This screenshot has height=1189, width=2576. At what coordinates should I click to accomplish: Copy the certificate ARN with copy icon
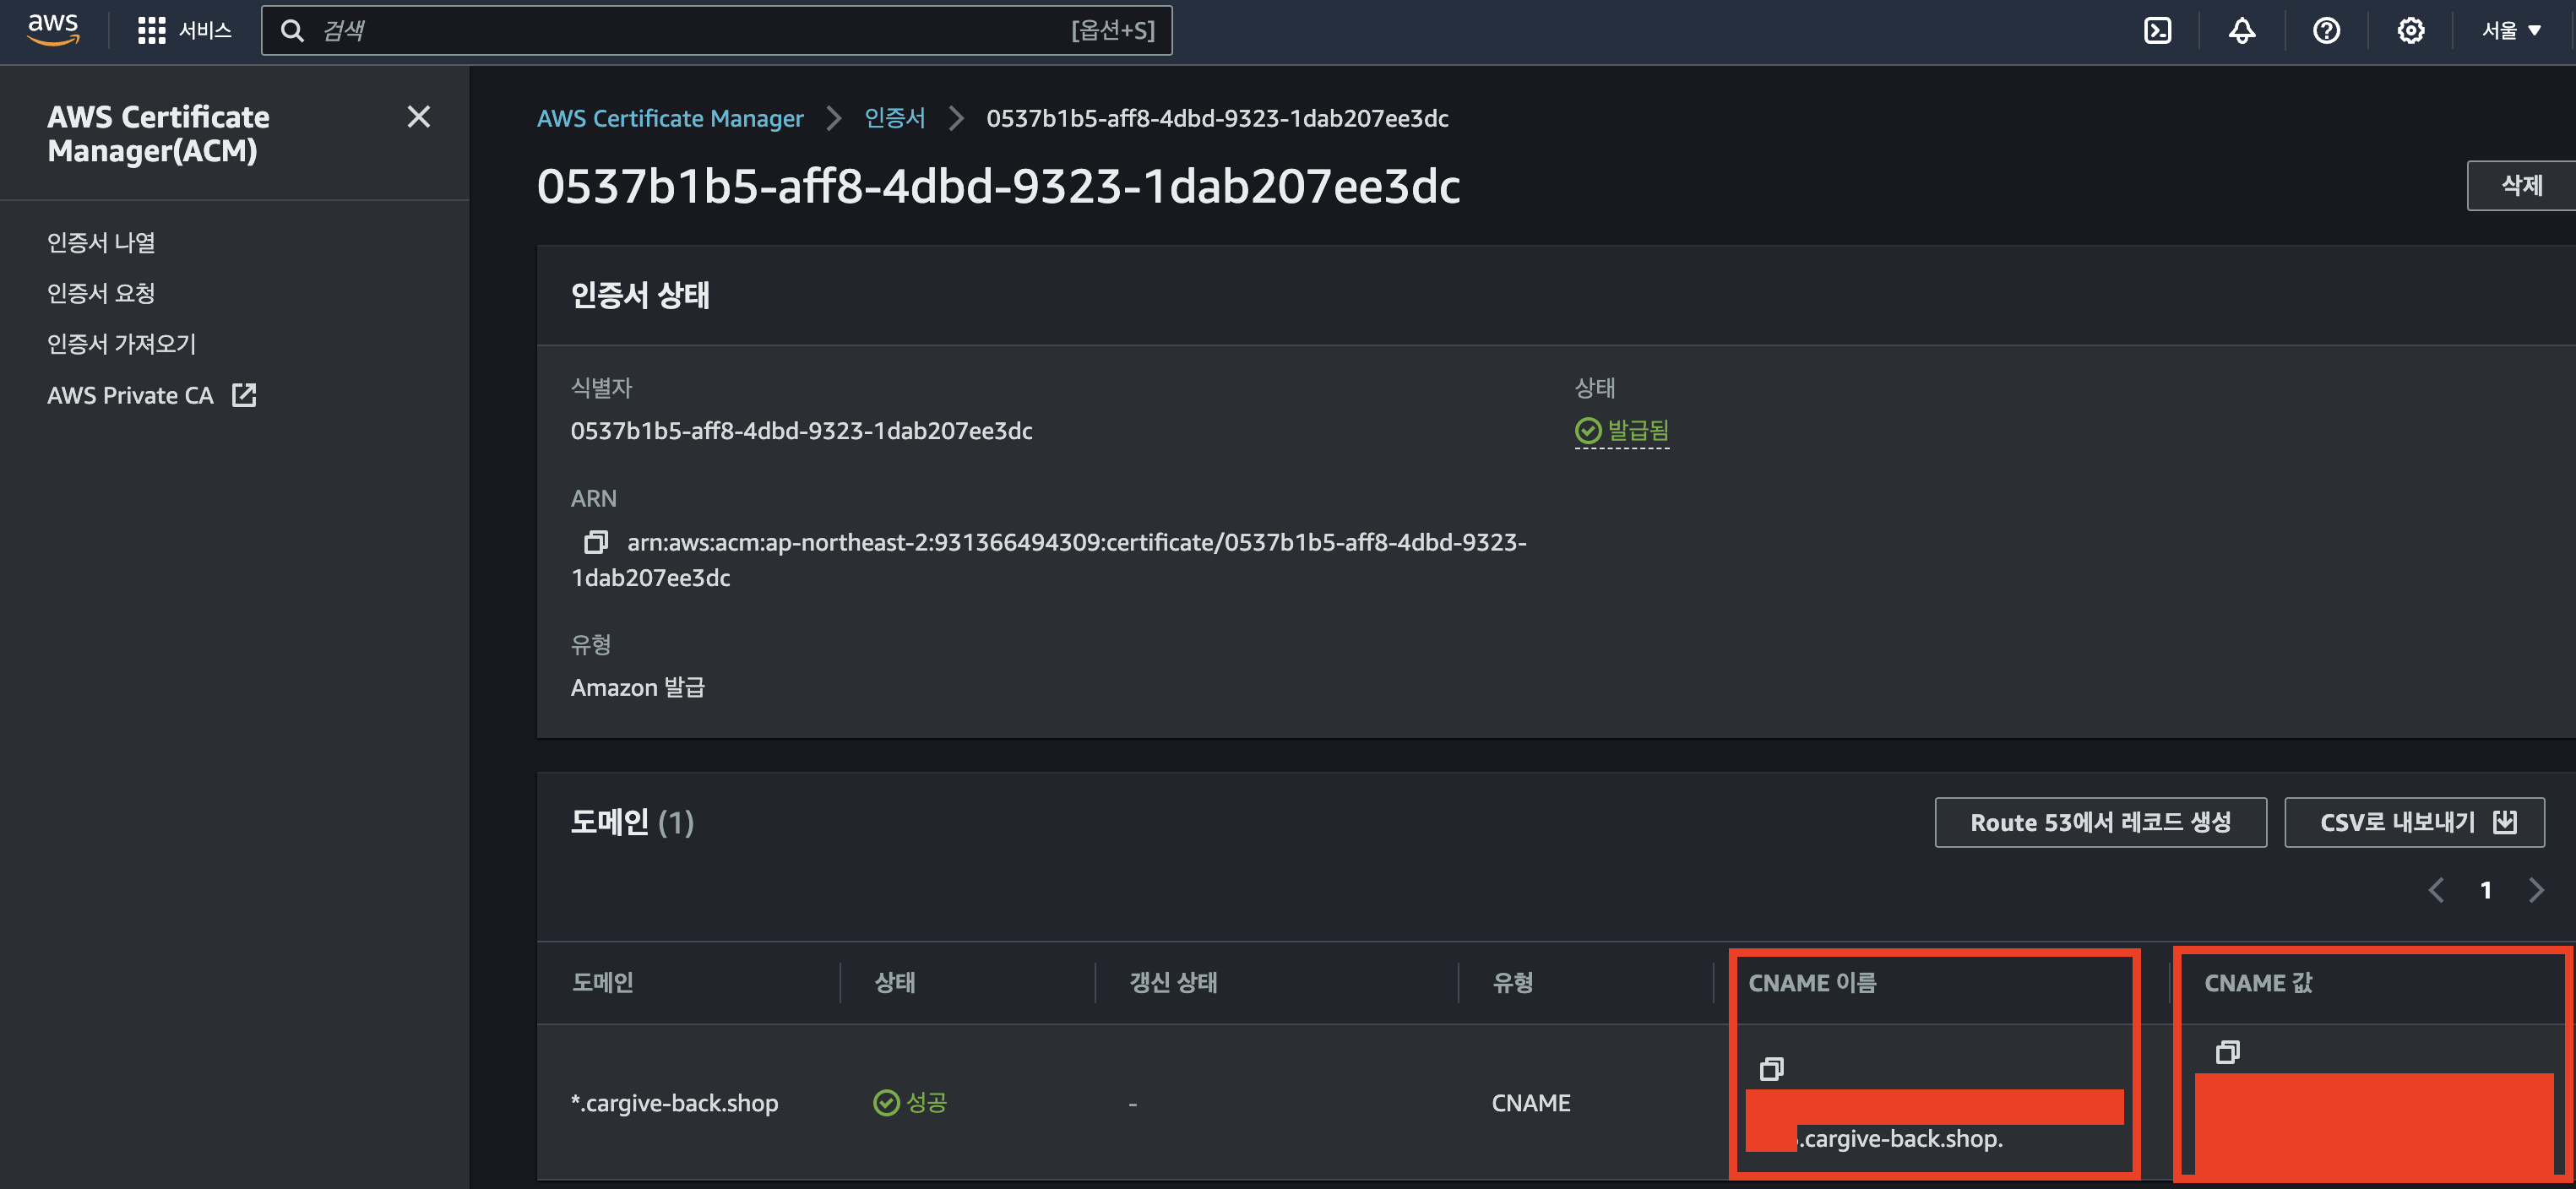(595, 542)
